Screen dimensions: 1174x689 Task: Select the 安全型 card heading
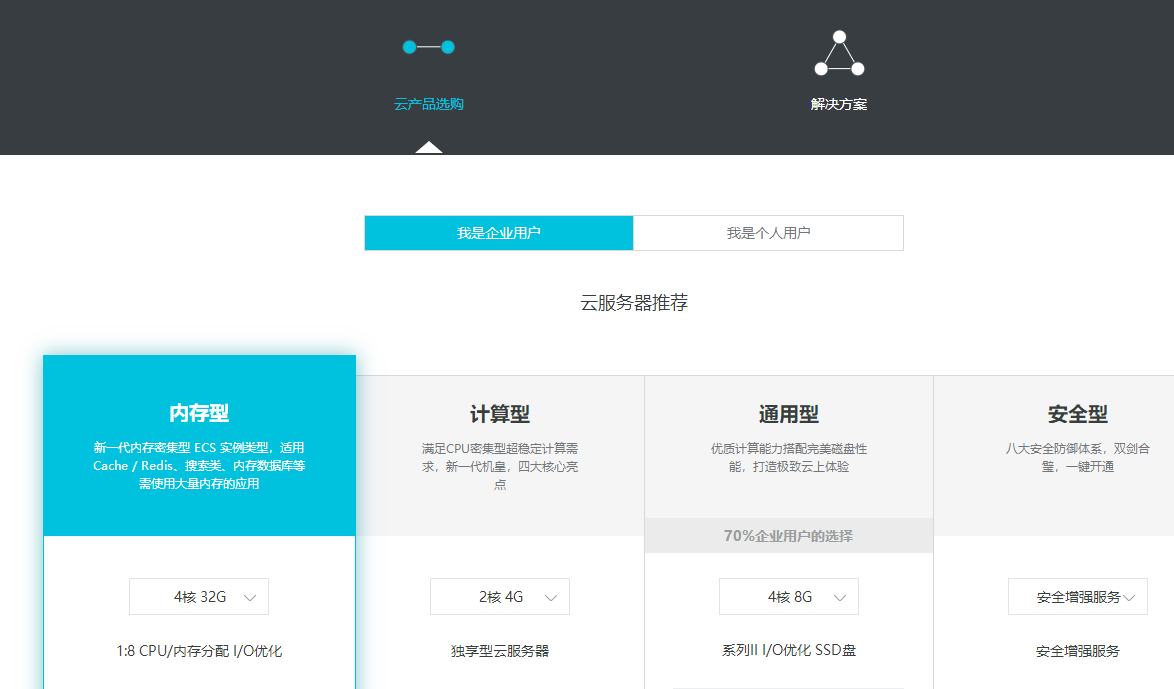click(1078, 414)
